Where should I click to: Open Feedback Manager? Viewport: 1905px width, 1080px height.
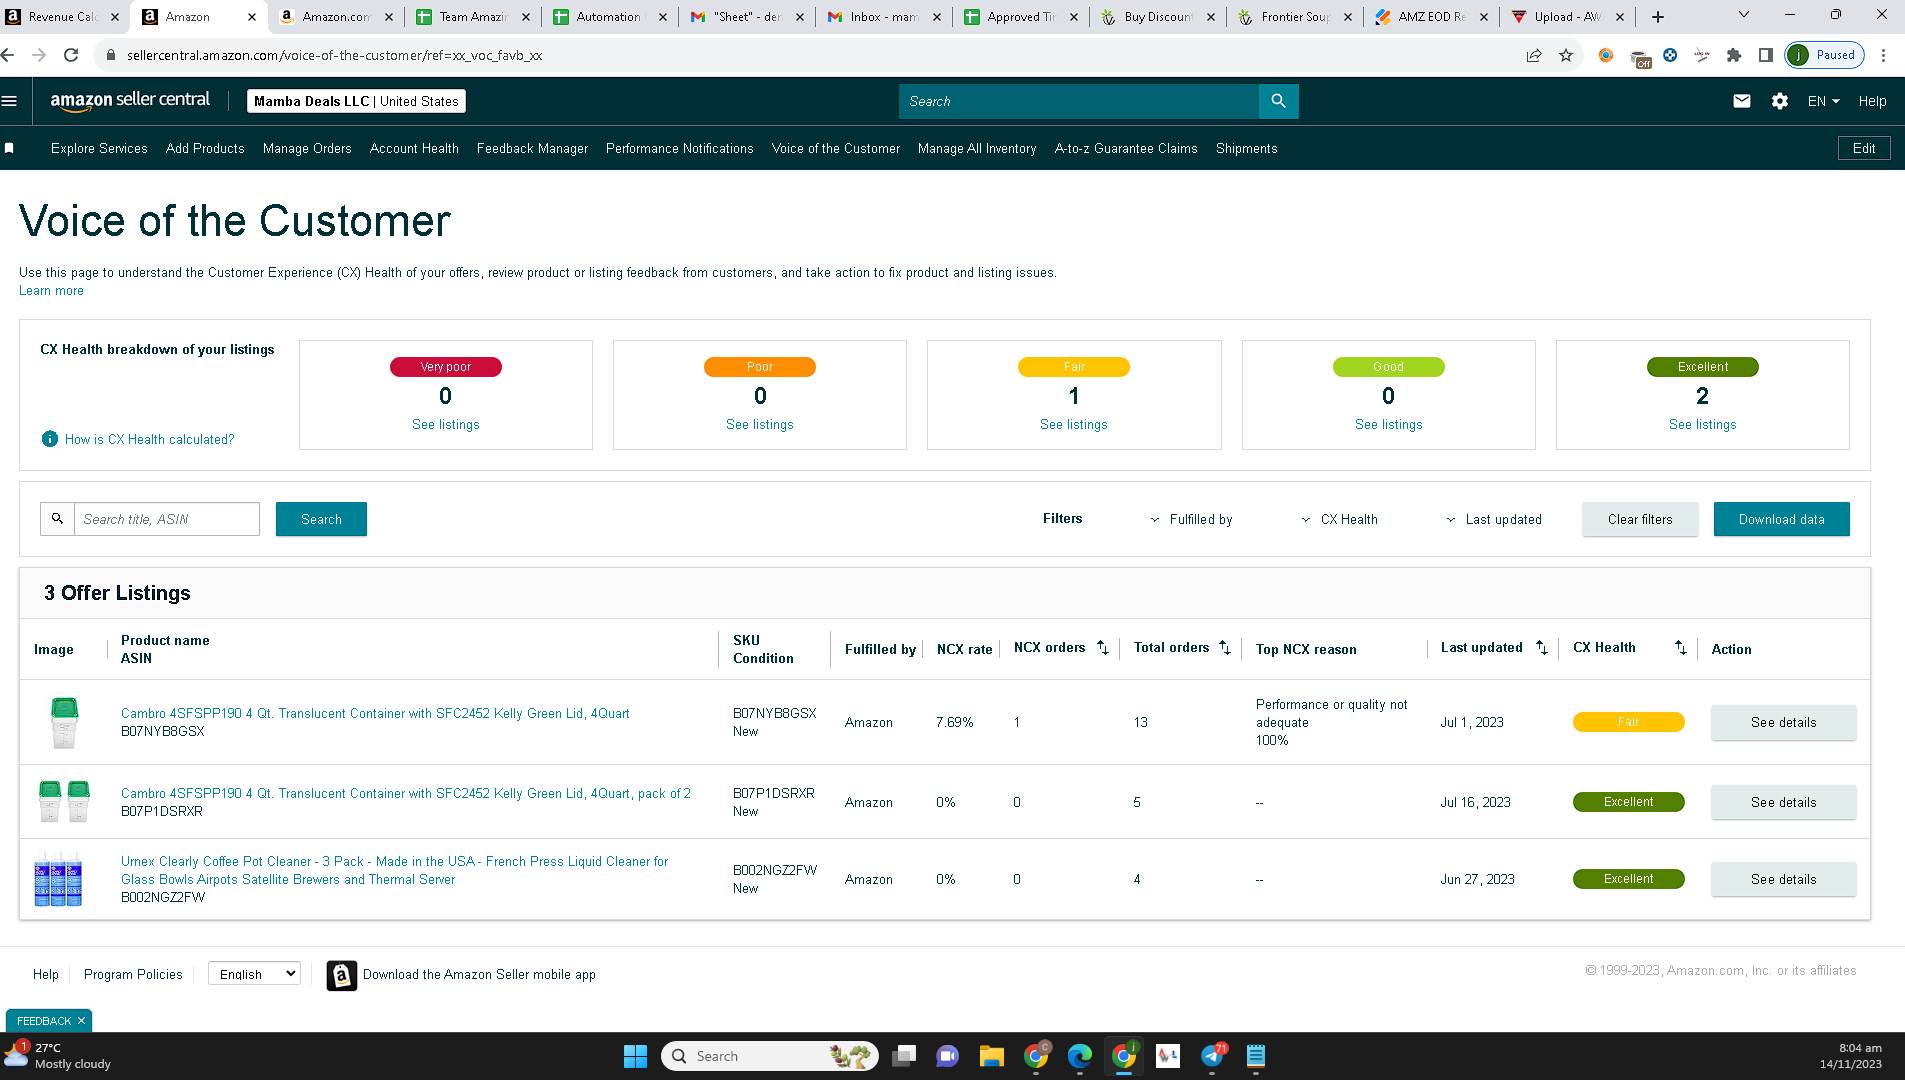click(x=532, y=148)
